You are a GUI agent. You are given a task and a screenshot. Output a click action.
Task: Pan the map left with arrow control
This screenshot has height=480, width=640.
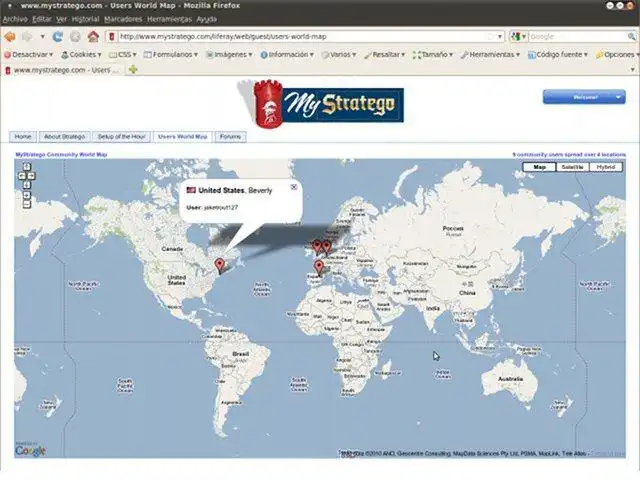click(x=22, y=176)
